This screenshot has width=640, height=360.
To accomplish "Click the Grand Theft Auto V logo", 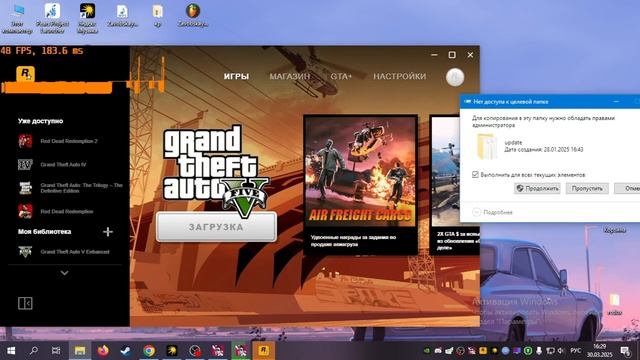I will 215,171.
